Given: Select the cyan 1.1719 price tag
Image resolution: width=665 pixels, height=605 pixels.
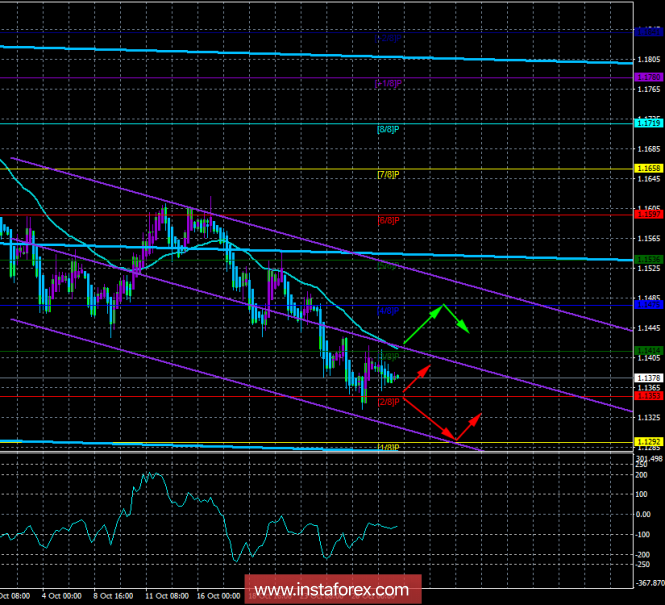Looking at the screenshot, I should (x=648, y=122).
